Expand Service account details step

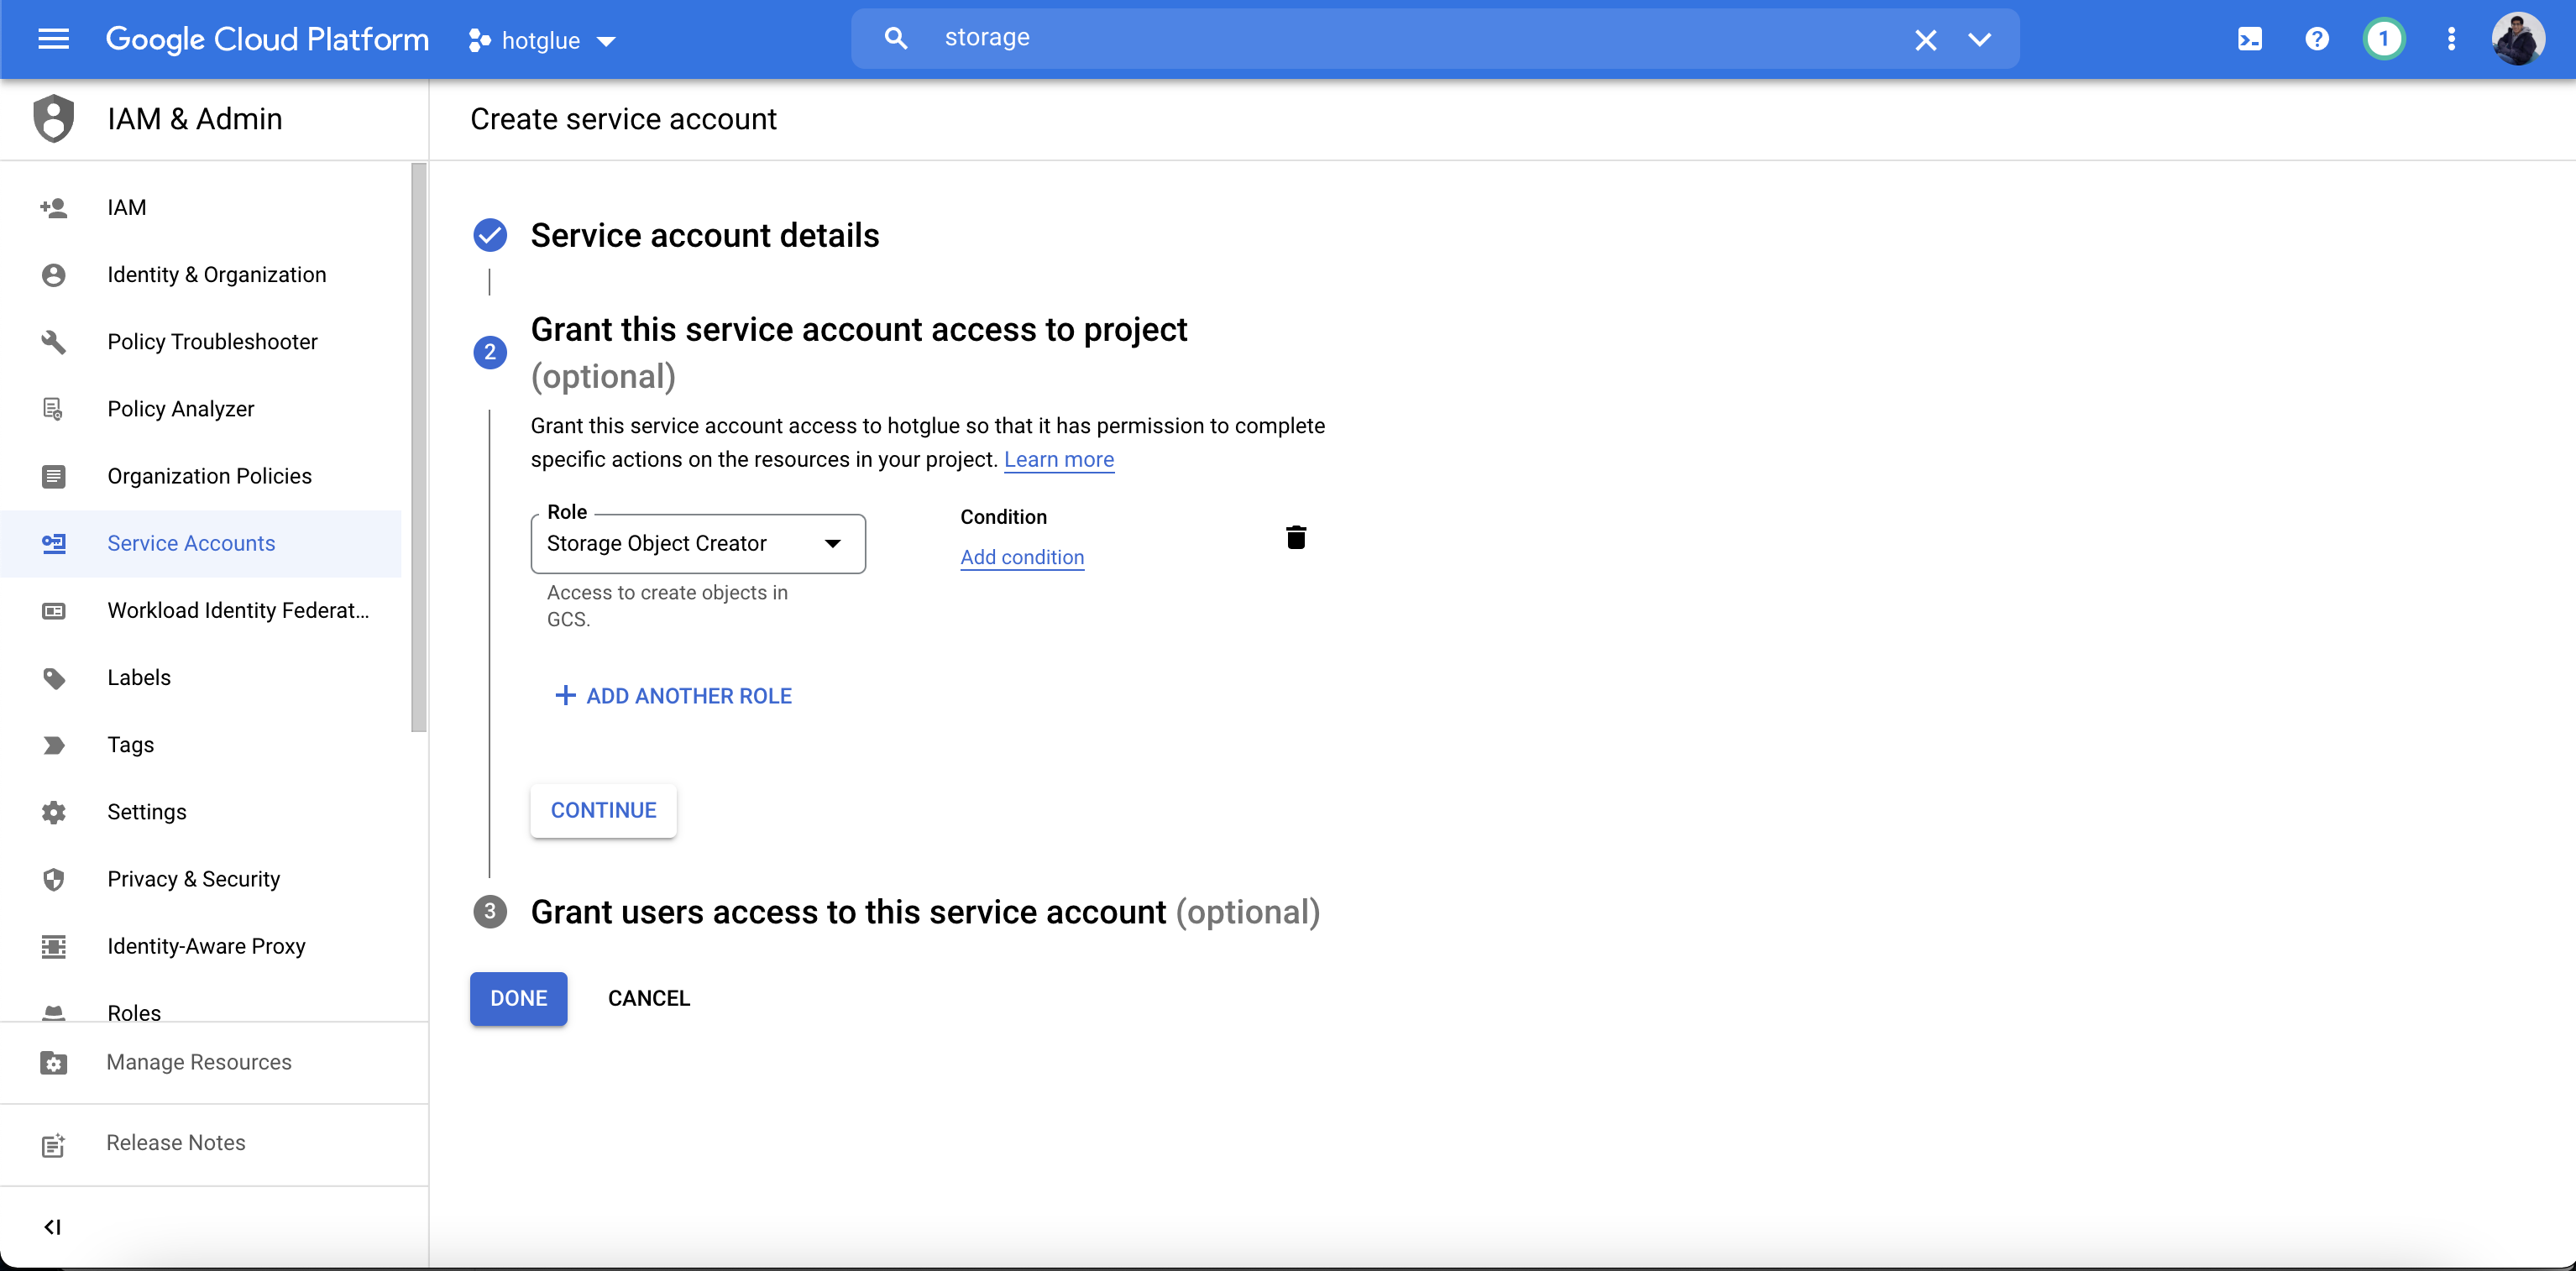click(x=704, y=236)
